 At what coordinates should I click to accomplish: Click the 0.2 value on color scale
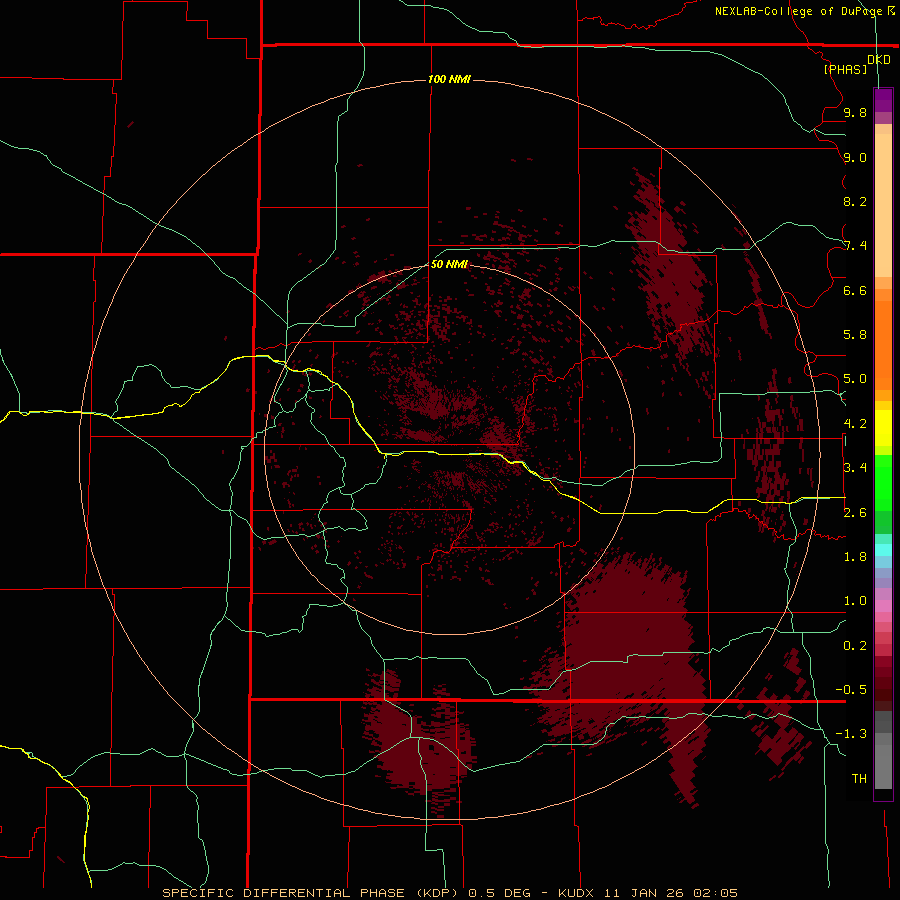tap(855, 646)
